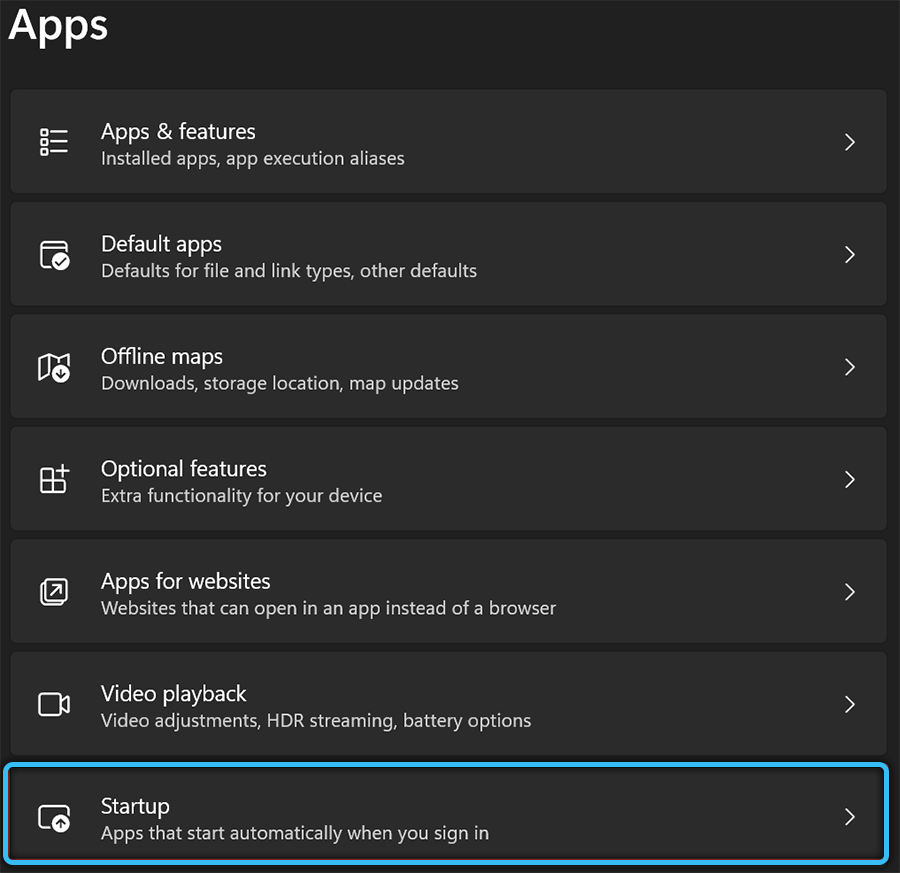Click the Apps & features list icon
900x873 pixels.
[x=54, y=142]
